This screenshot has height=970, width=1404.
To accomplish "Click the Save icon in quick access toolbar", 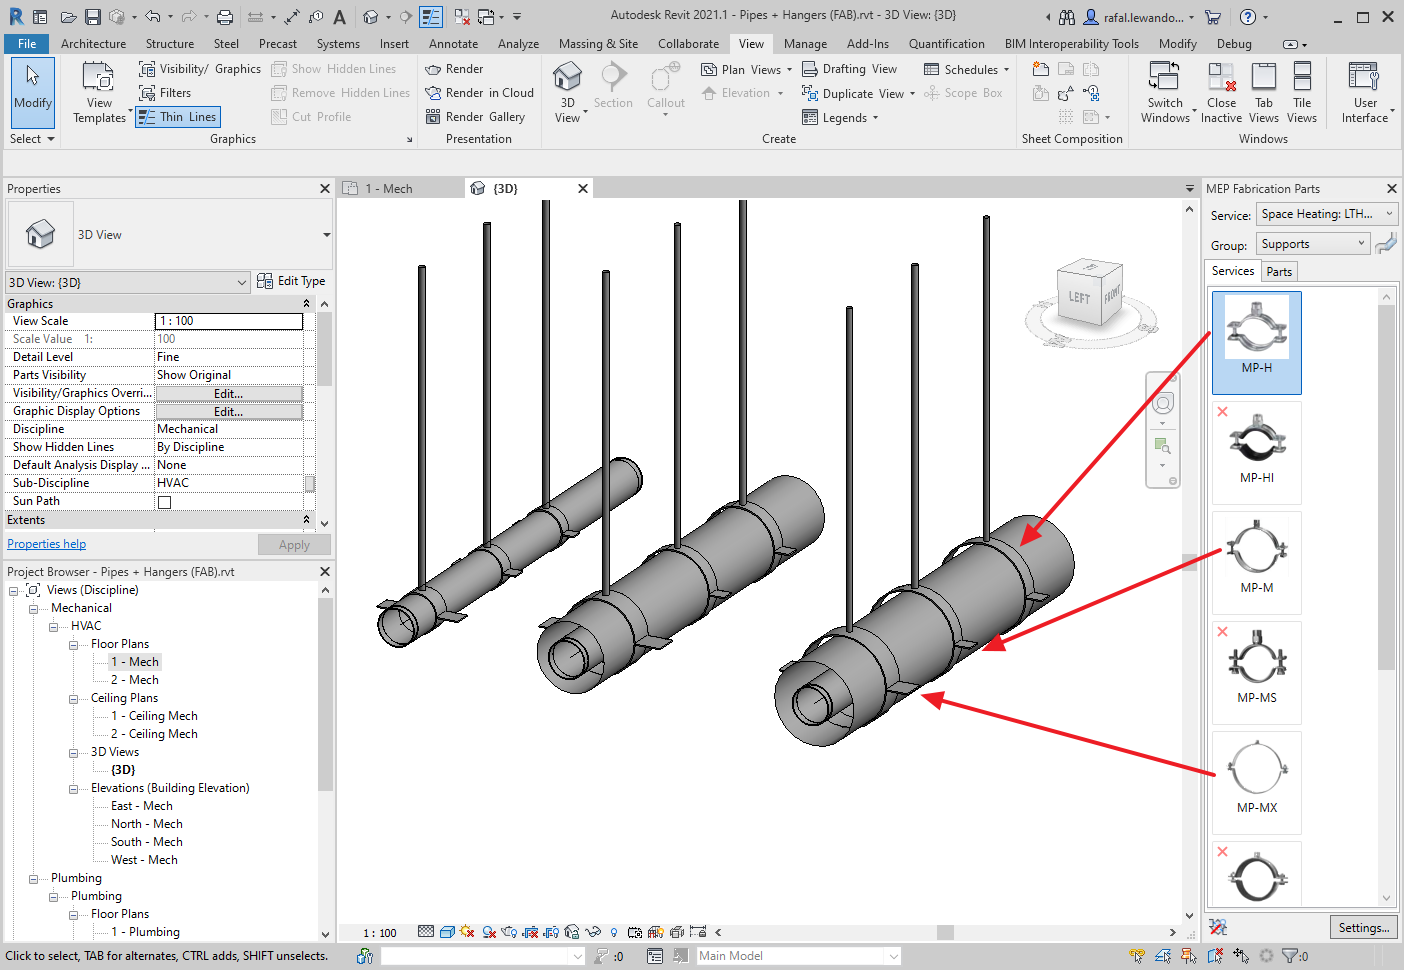I will [x=92, y=17].
